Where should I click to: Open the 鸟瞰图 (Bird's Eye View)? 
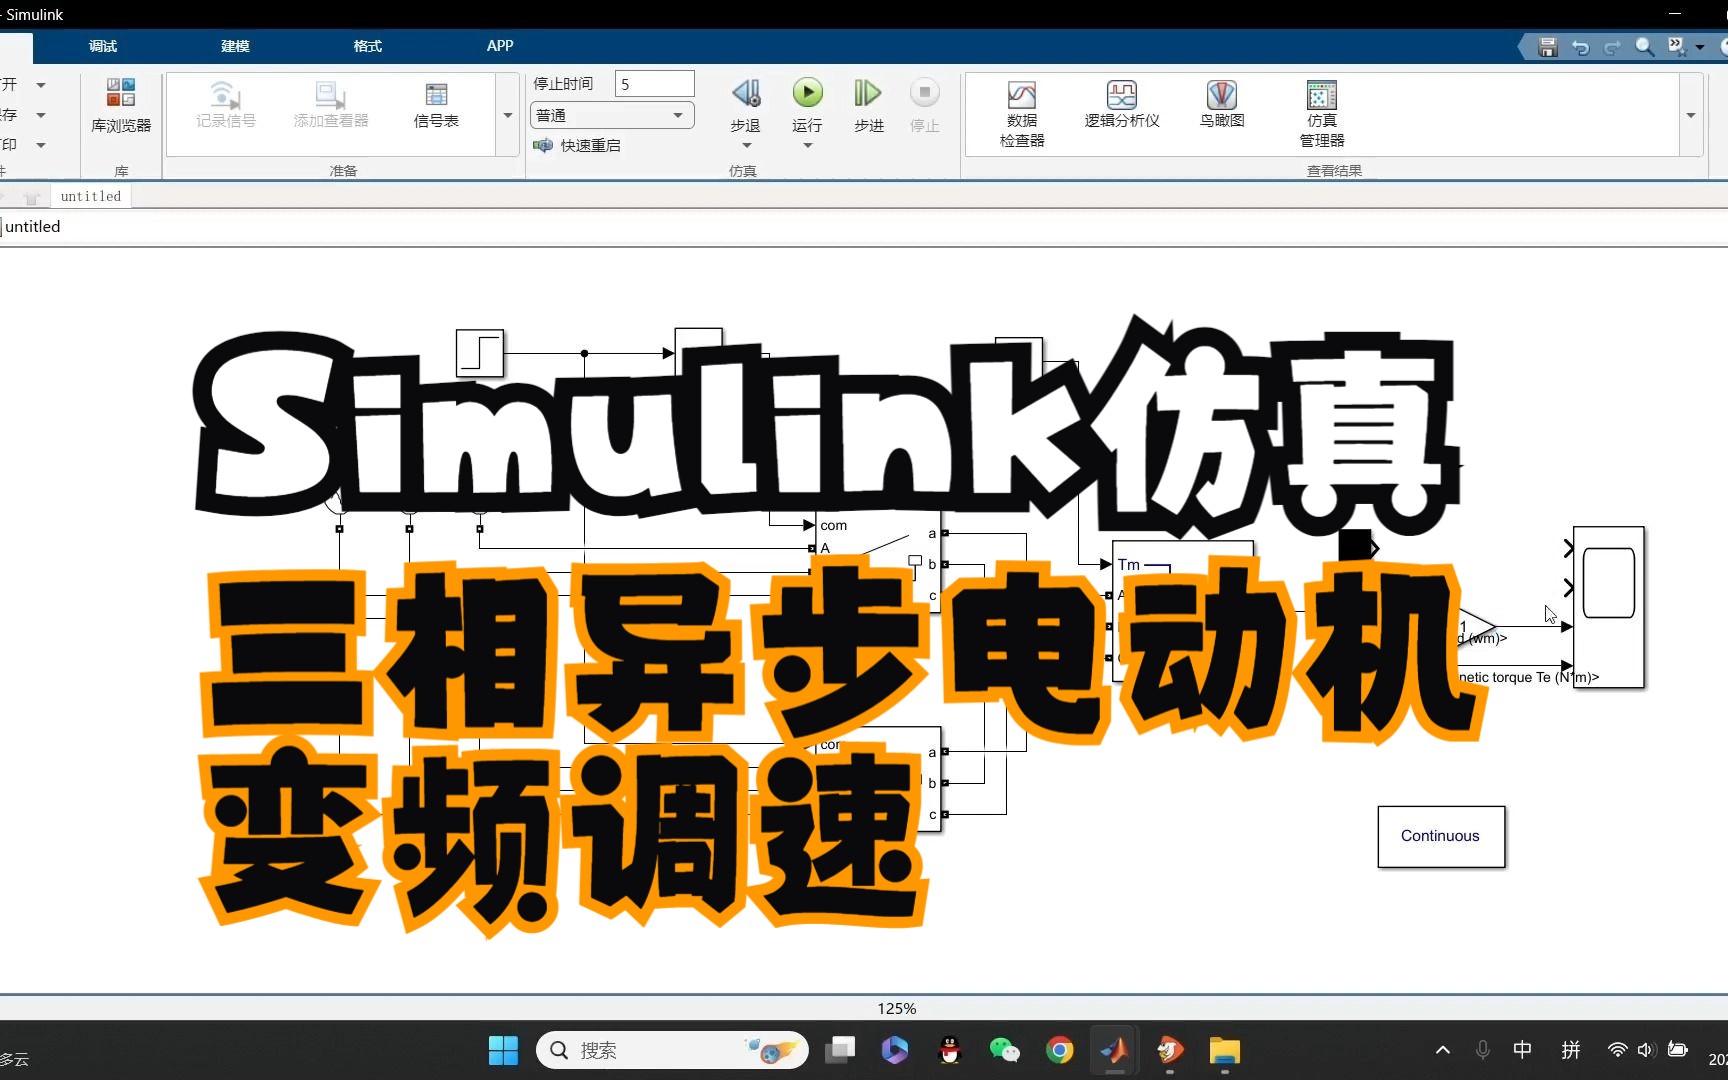click(1222, 105)
